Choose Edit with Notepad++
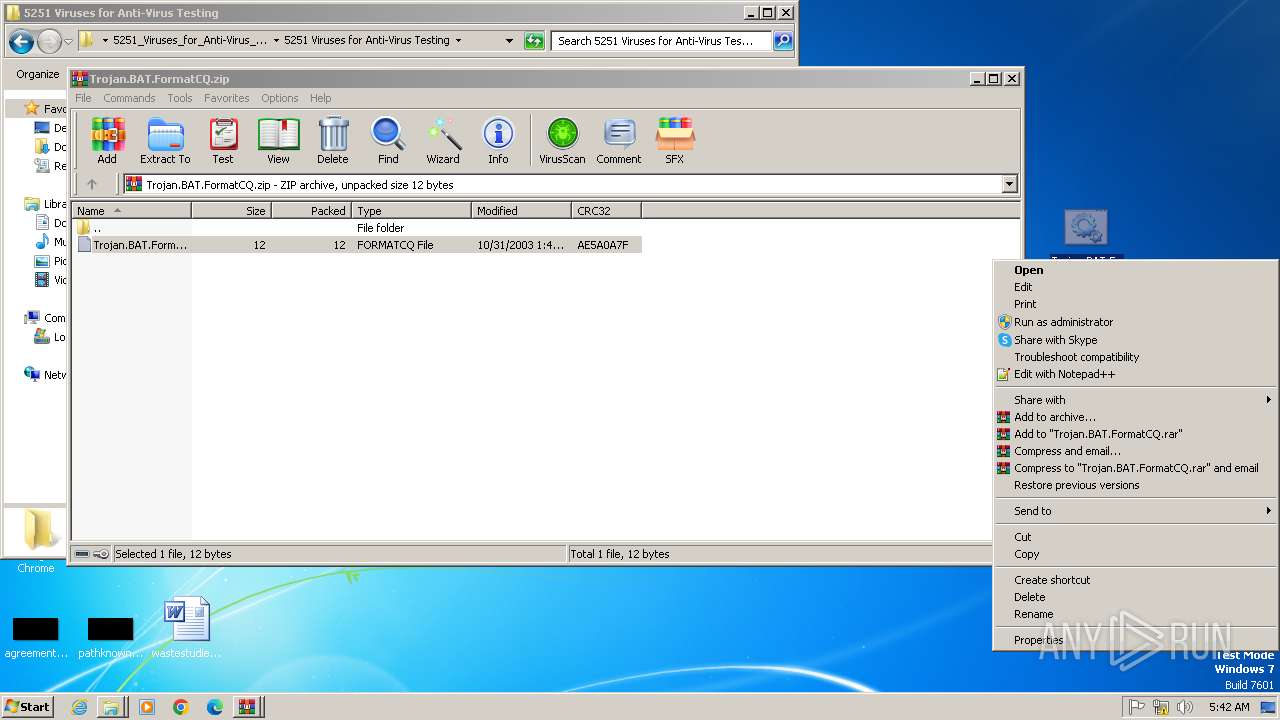Image resolution: width=1280 pixels, height=720 pixels. tap(1136, 374)
